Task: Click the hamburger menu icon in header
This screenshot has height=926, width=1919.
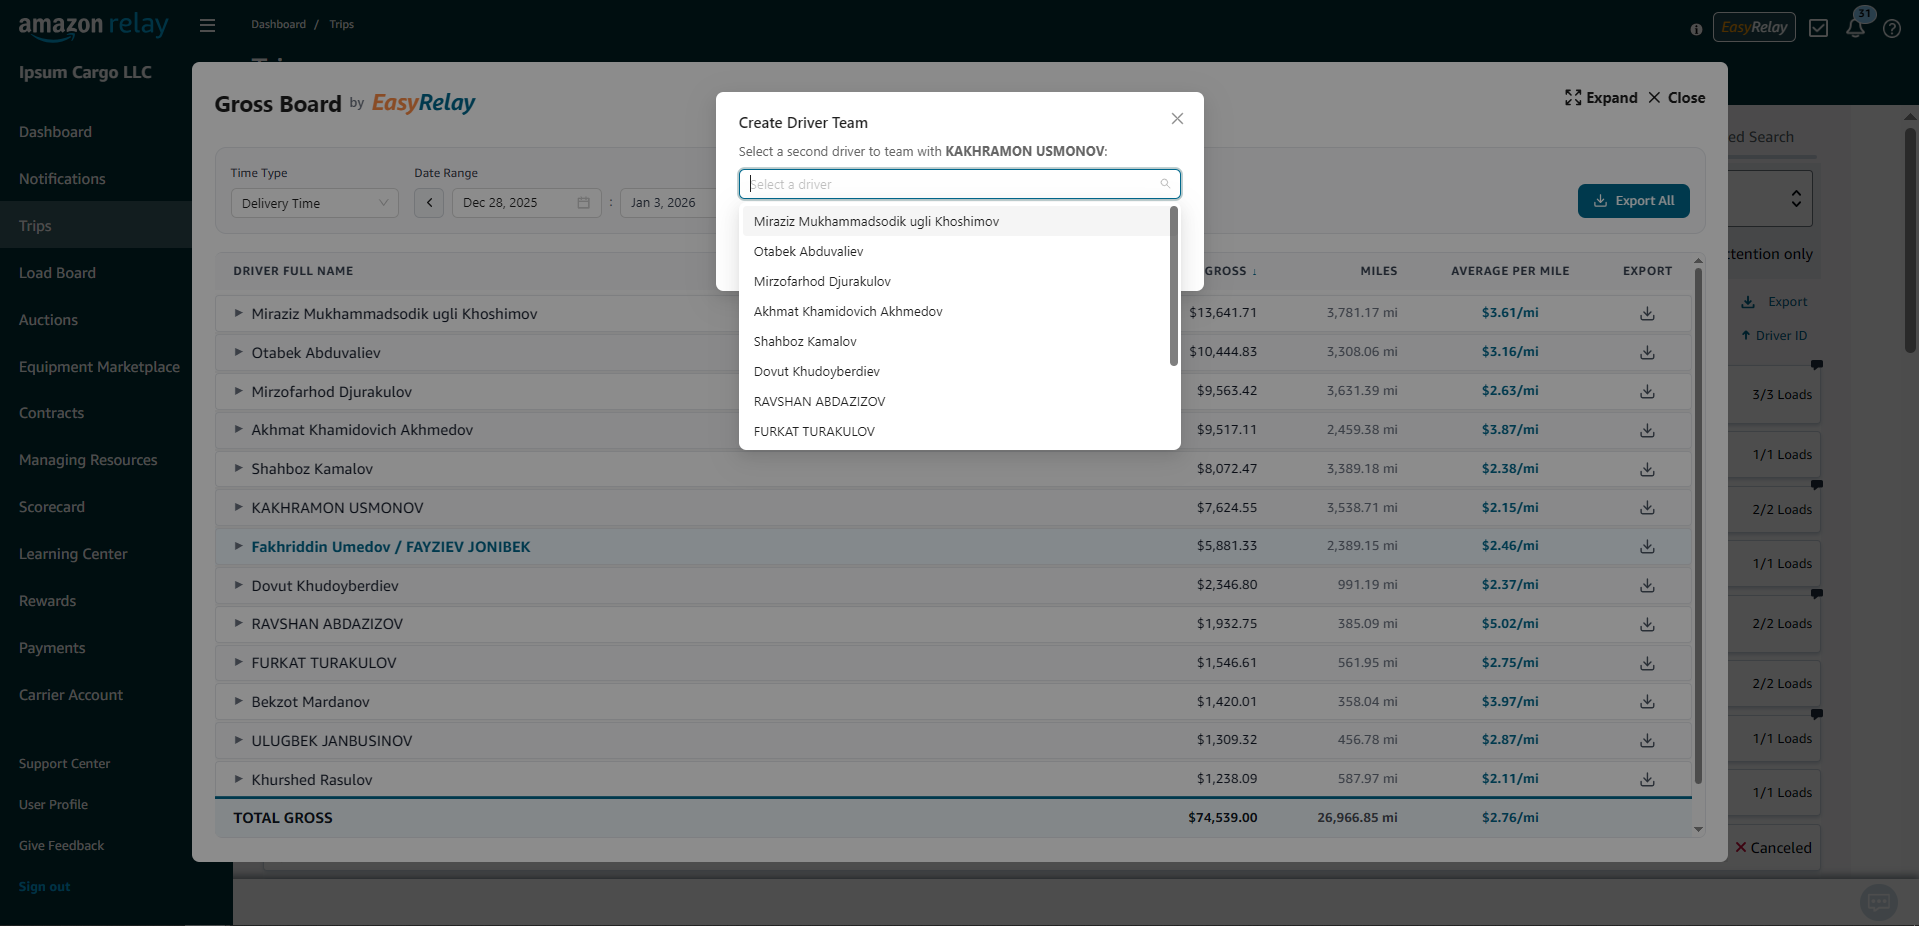Action: 207,25
